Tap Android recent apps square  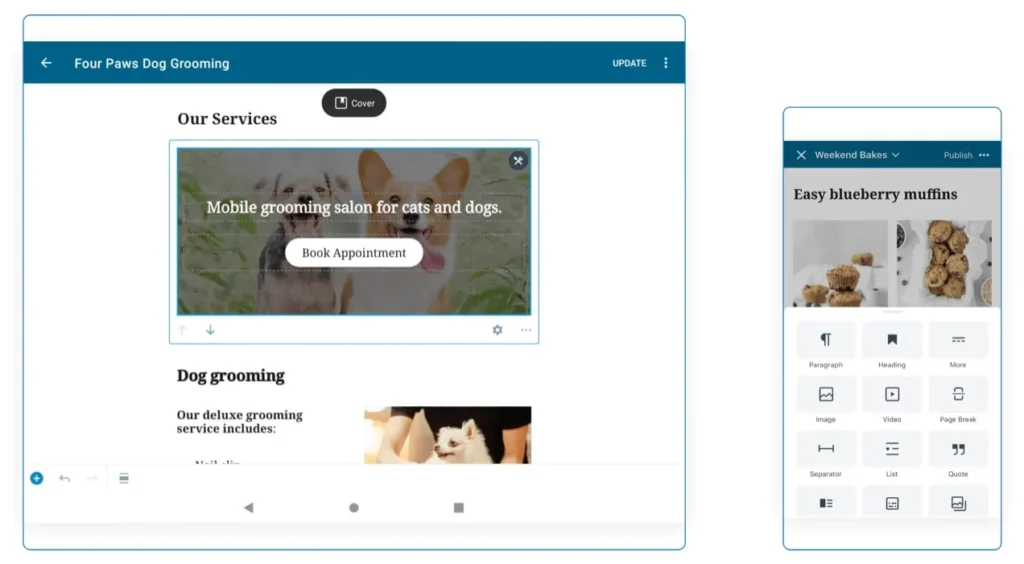pos(458,508)
